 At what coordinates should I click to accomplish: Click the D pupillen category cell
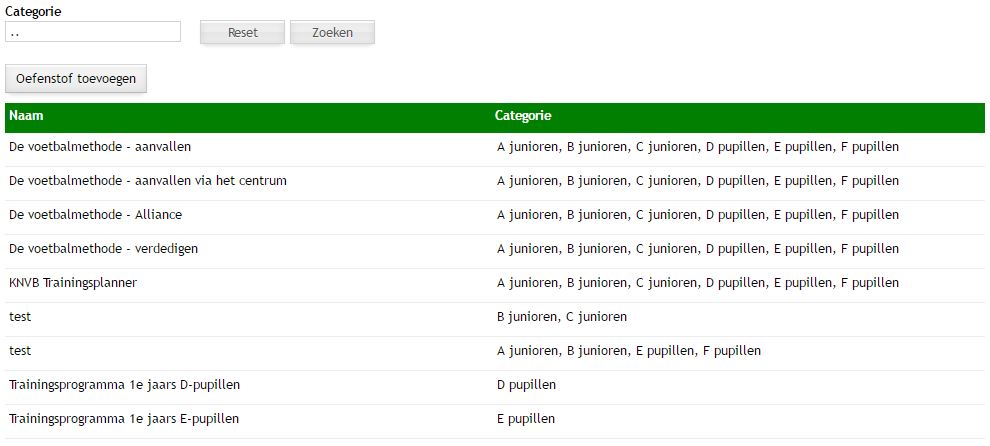click(526, 385)
